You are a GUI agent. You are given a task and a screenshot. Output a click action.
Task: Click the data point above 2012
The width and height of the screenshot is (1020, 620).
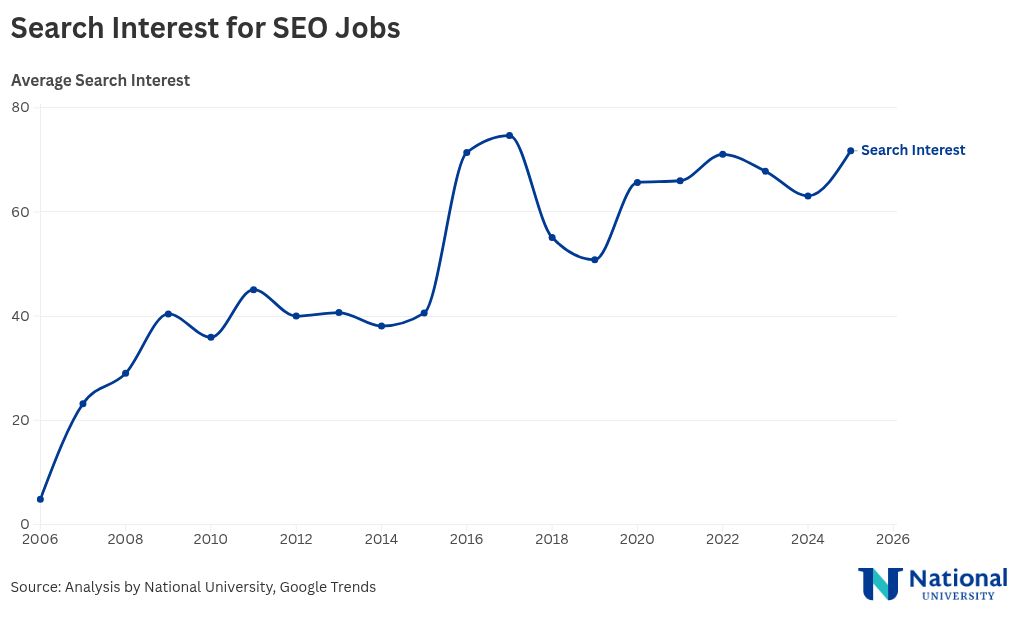pos(296,316)
